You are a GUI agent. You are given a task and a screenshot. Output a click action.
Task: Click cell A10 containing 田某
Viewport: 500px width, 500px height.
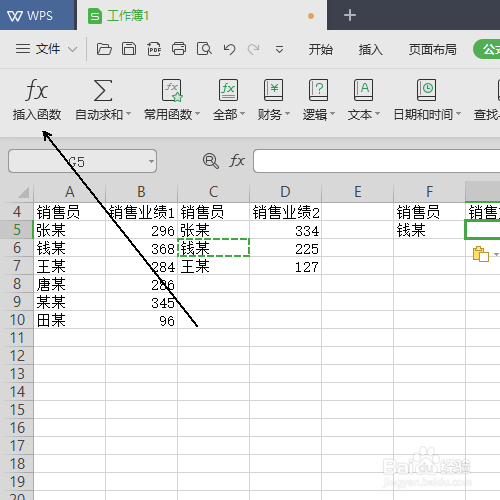[69, 320]
